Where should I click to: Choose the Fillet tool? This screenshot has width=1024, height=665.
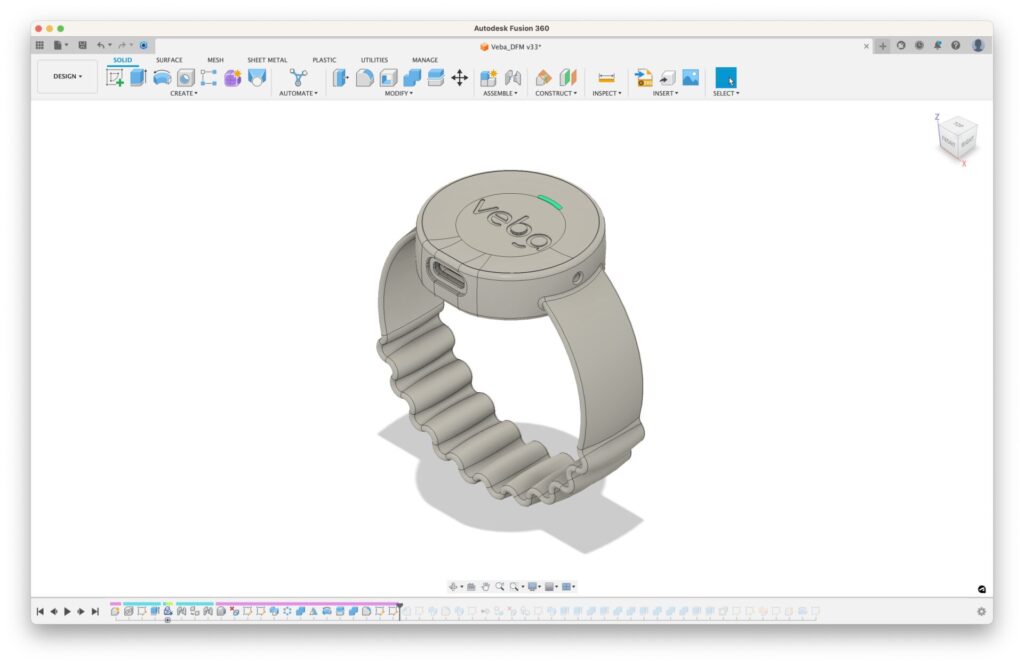tap(364, 78)
